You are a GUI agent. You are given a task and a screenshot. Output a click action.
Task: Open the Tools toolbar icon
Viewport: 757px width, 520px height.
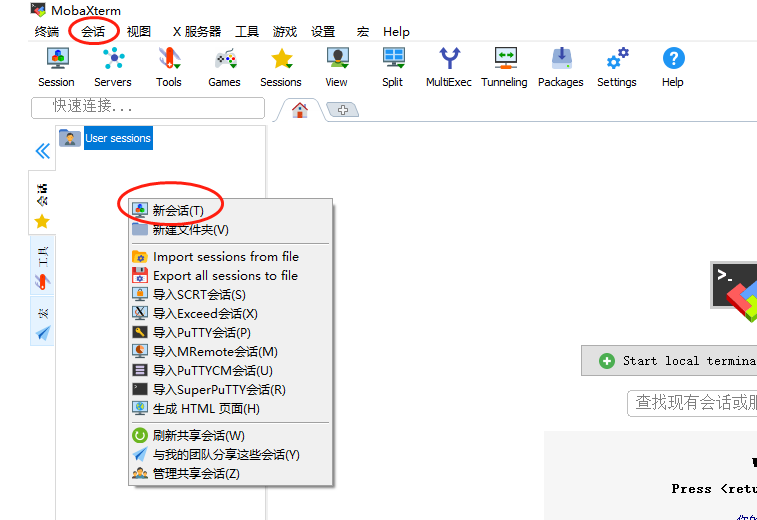(169, 67)
